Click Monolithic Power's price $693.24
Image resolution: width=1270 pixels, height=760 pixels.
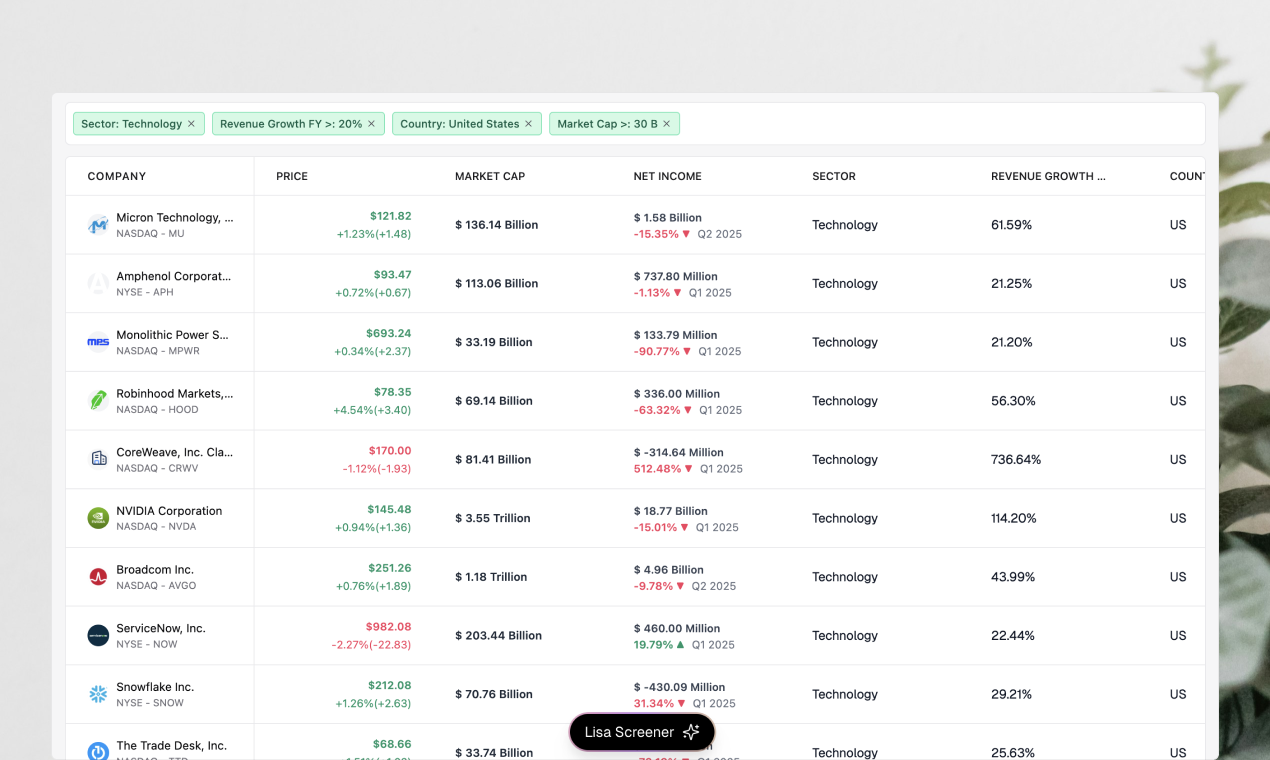pos(389,333)
